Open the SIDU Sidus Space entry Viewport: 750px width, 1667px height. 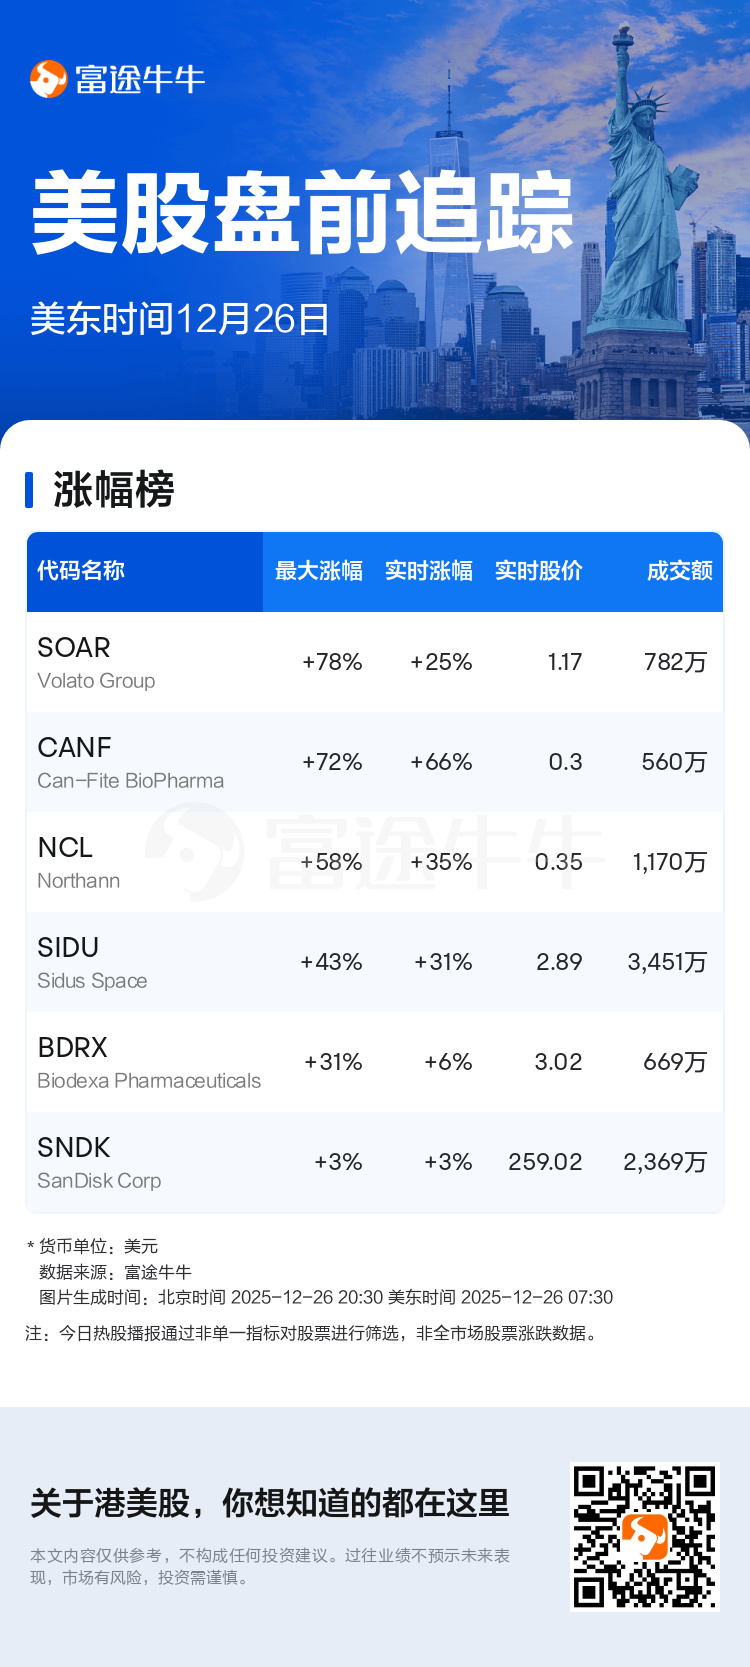tap(92, 962)
